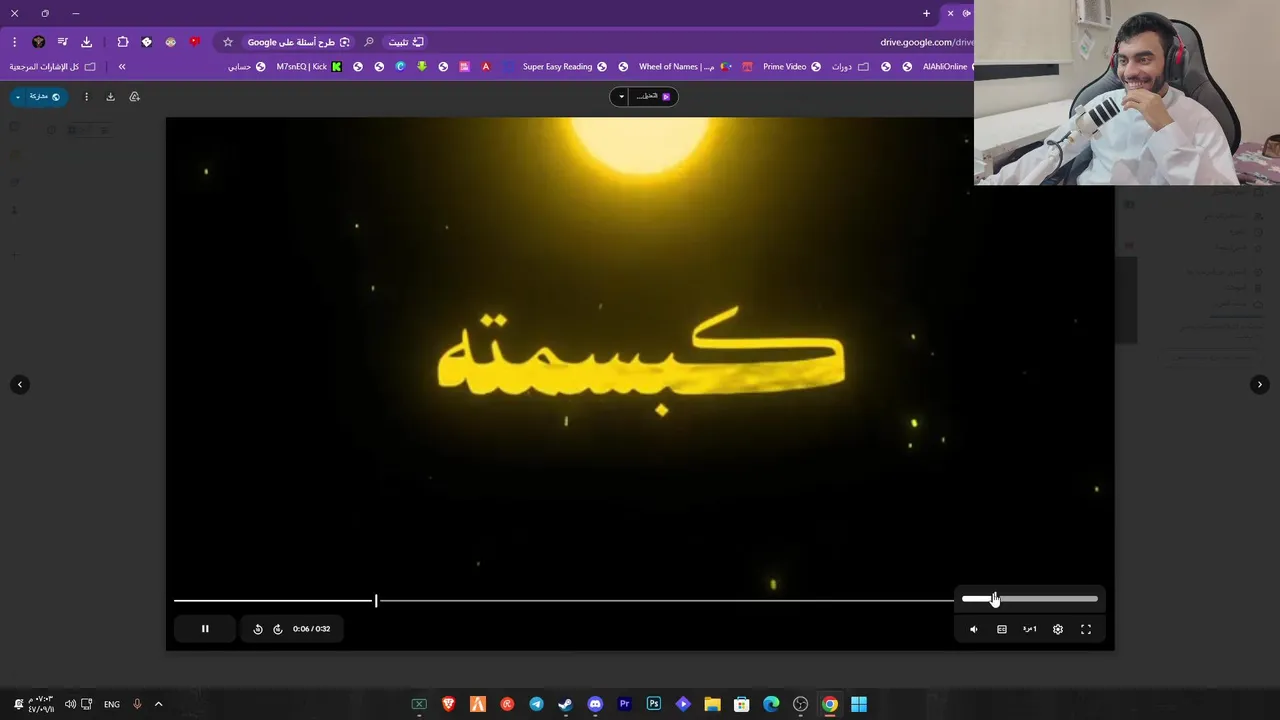
Task: Click the install app chip in address bar
Action: pos(405,42)
